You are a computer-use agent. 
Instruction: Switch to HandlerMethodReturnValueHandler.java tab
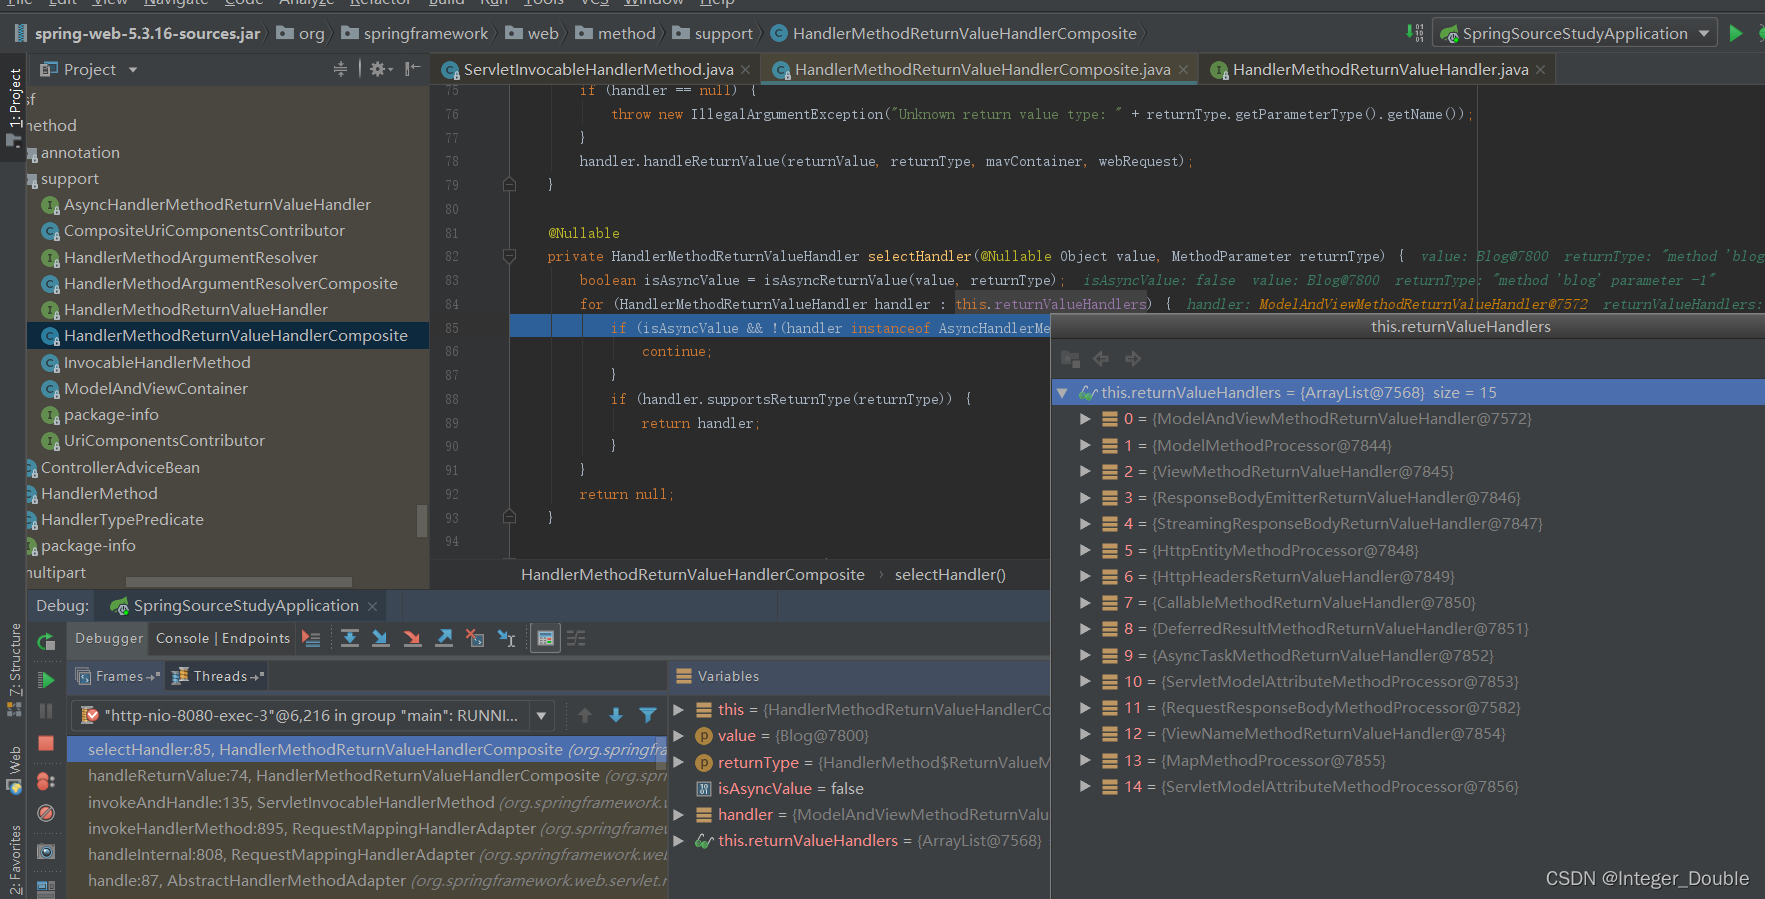coord(1380,69)
